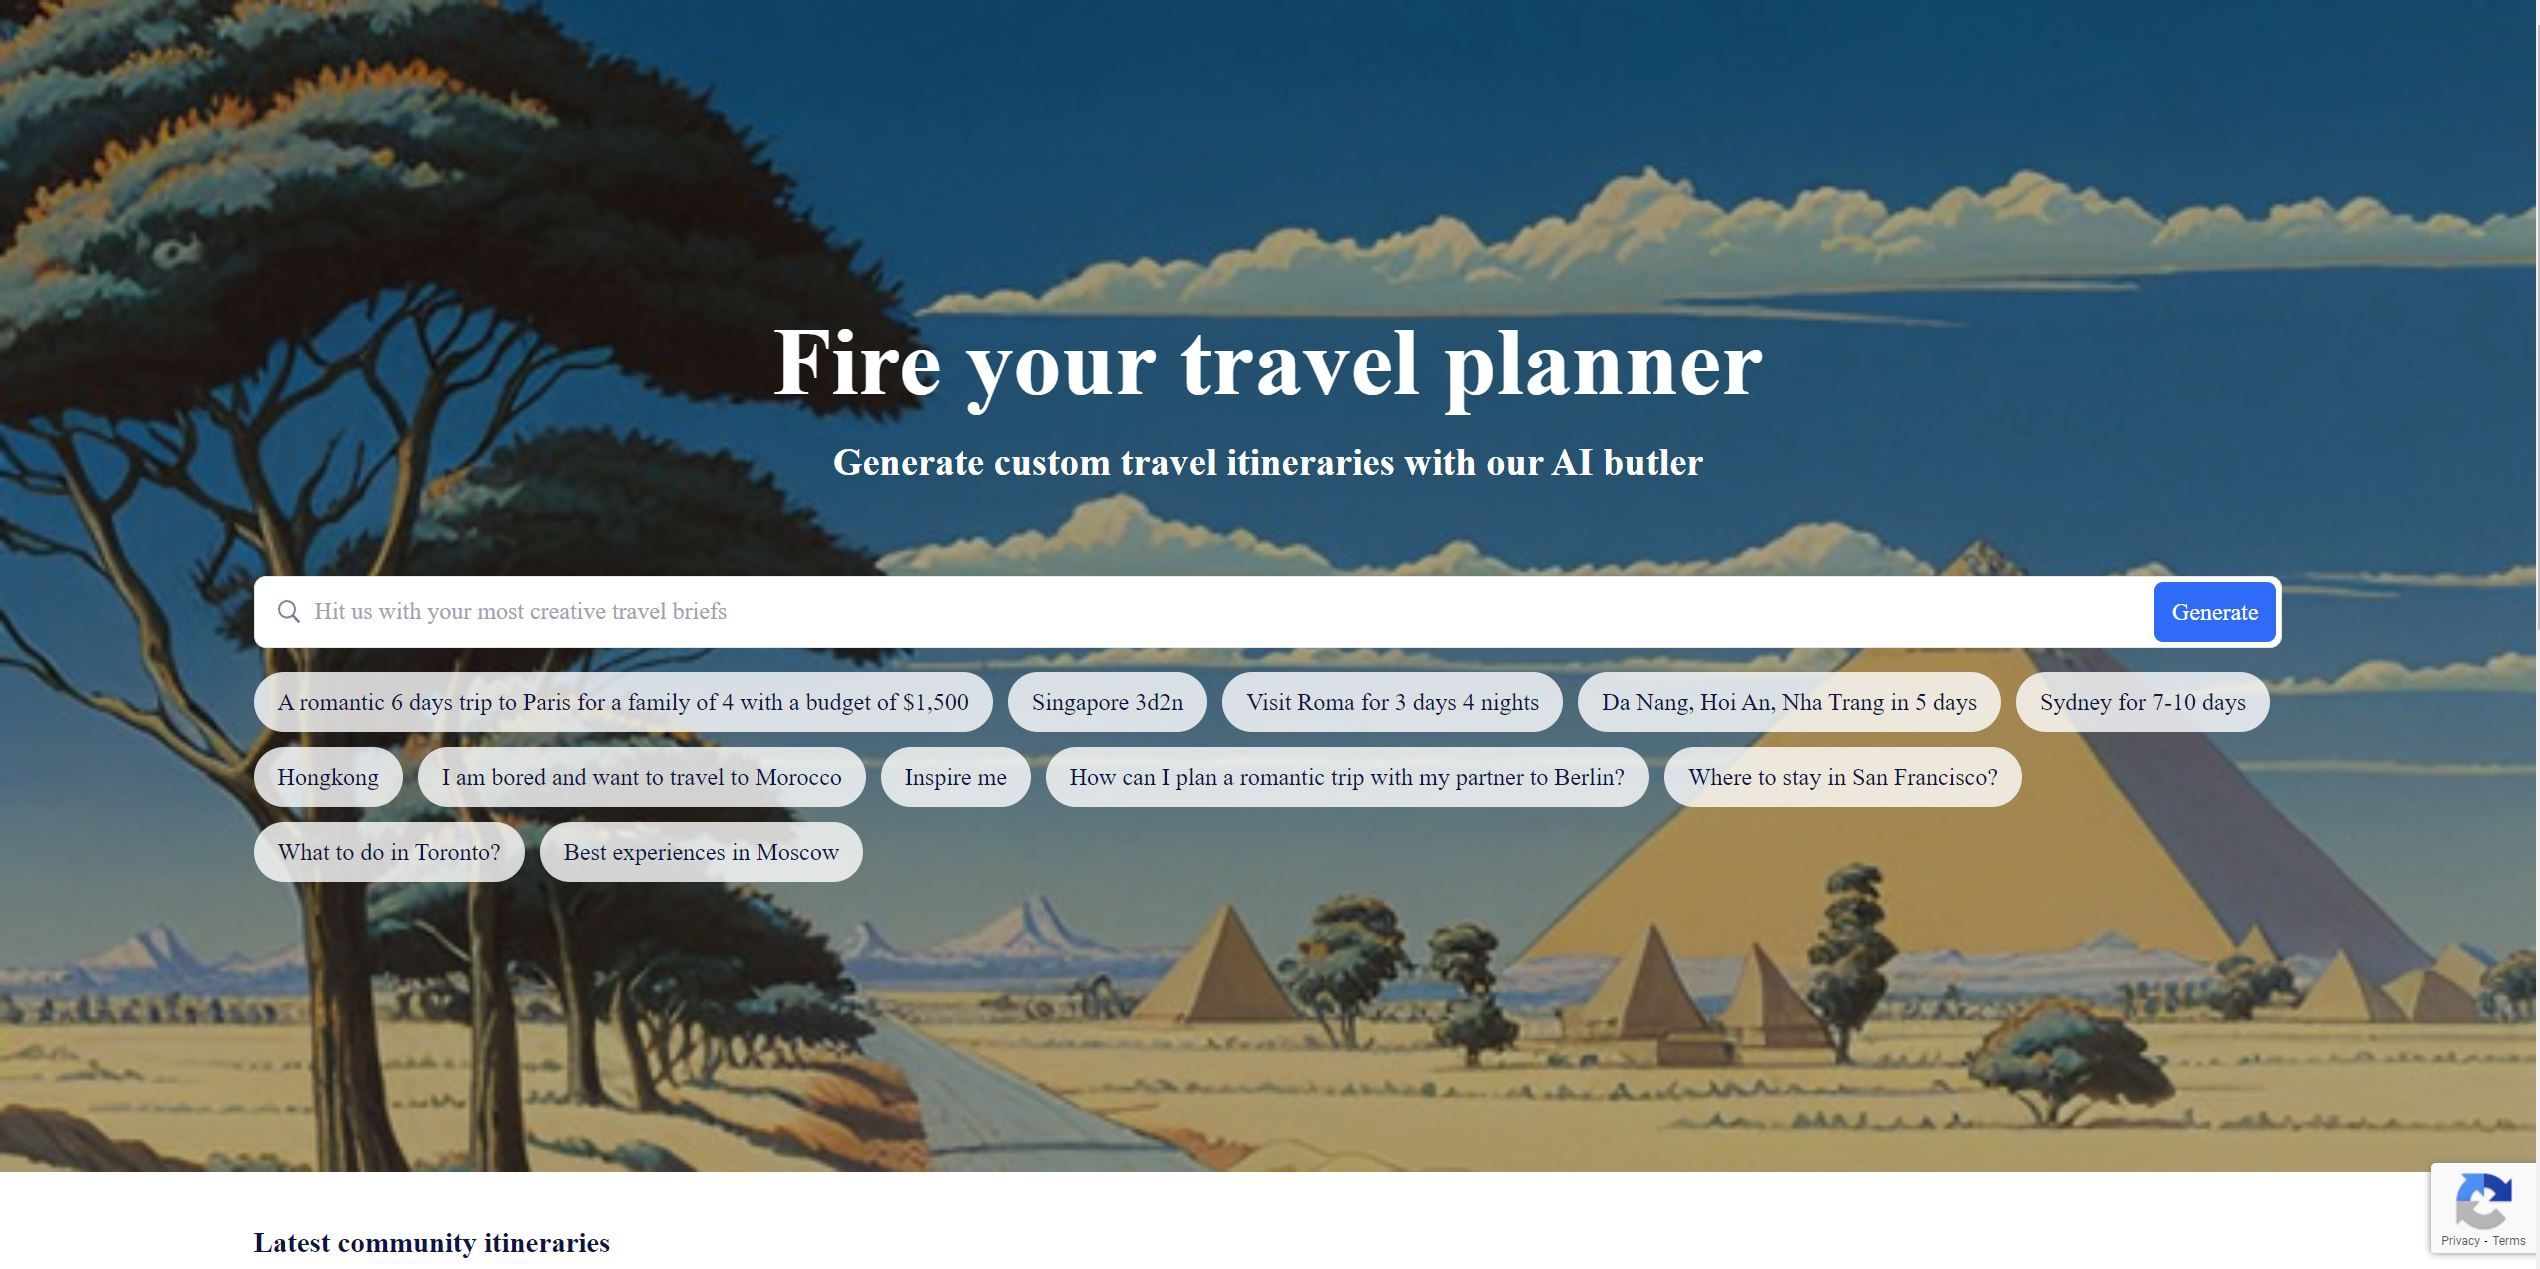This screenshot has height=1269, width=2540.
Task: Click the Generate button
Action: click(2214, 611)
